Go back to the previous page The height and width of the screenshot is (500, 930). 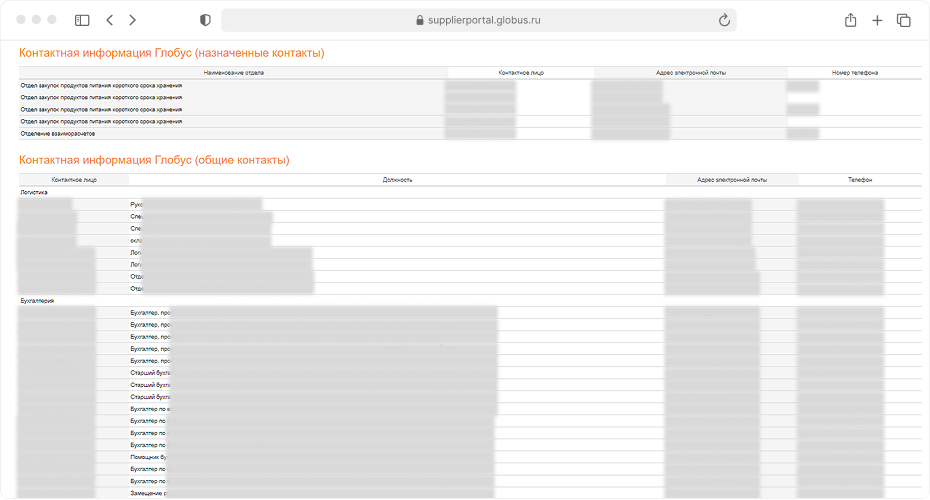tap(110, 20)
